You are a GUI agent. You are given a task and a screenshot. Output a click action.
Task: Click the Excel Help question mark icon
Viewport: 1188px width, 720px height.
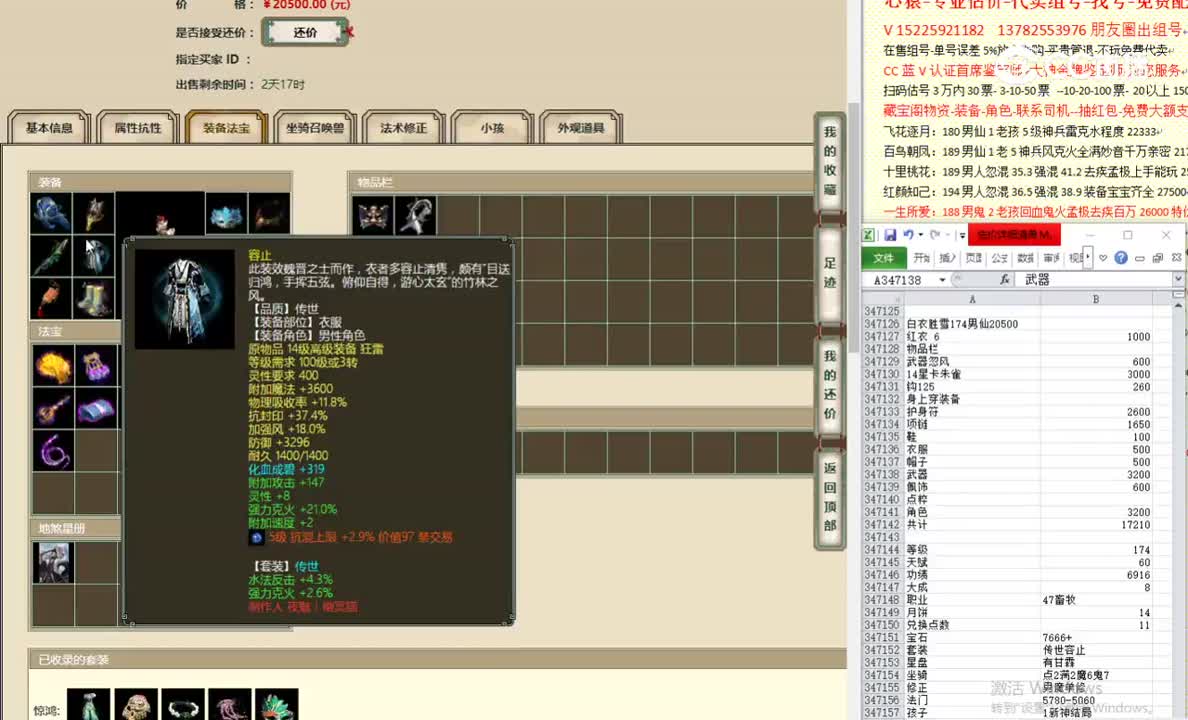[x=1121, y=259]
